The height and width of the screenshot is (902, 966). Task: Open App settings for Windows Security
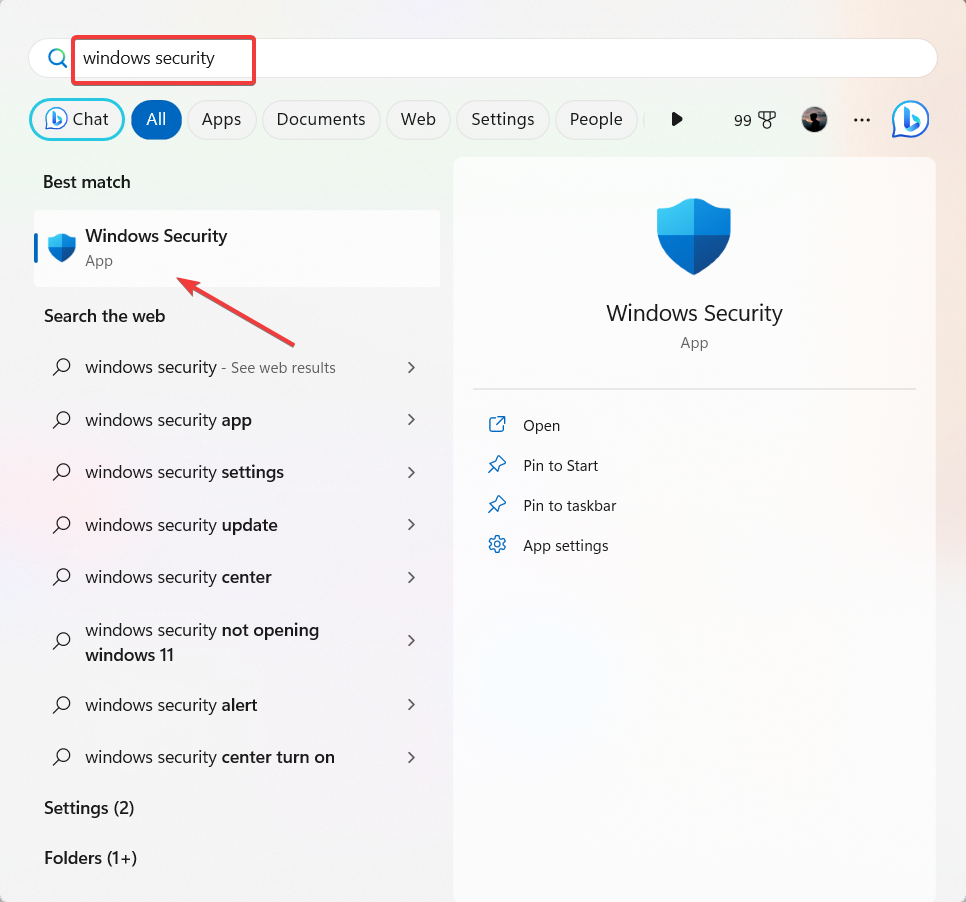point(566,546)
